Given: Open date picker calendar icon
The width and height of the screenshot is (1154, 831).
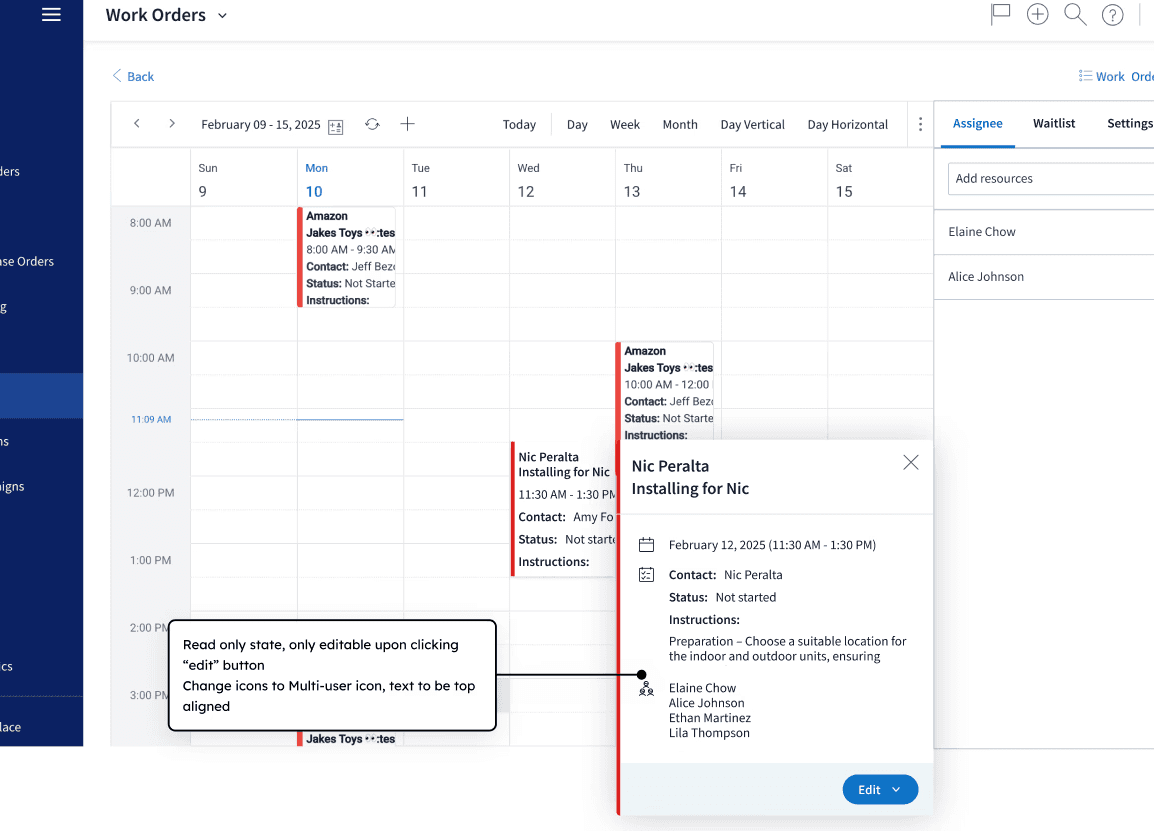Looking at the screenshot, I should pos(336,127).
